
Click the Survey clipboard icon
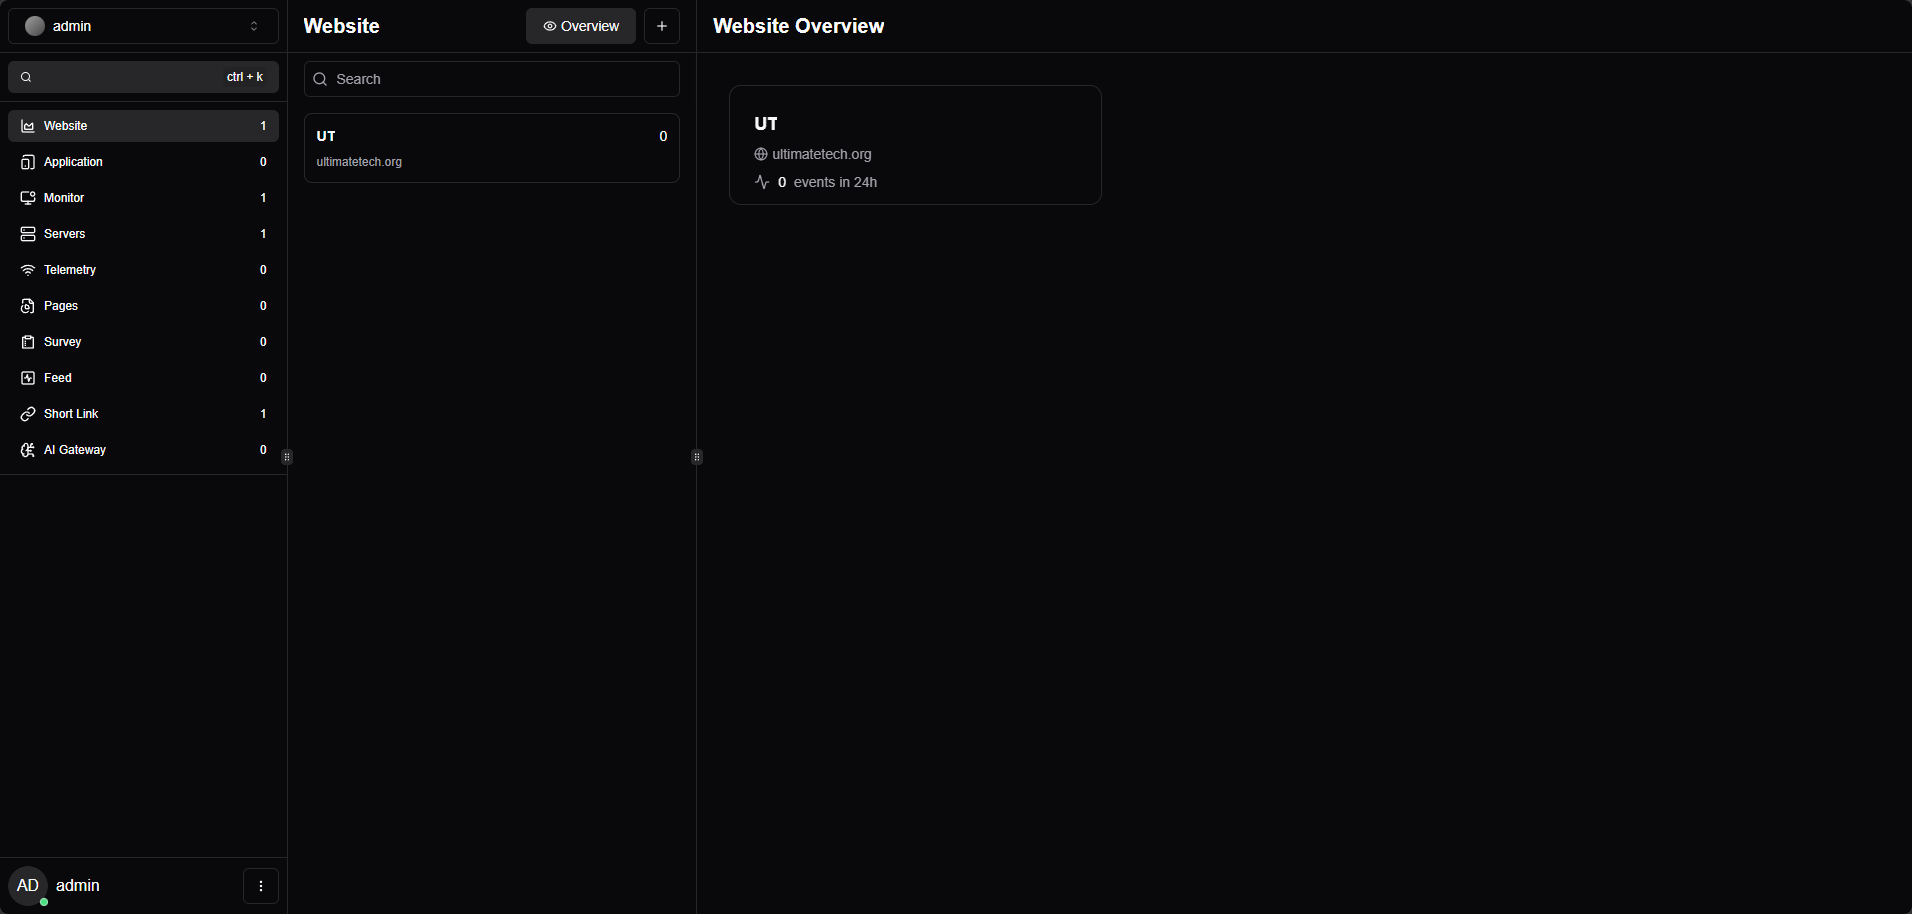[28, 342]
